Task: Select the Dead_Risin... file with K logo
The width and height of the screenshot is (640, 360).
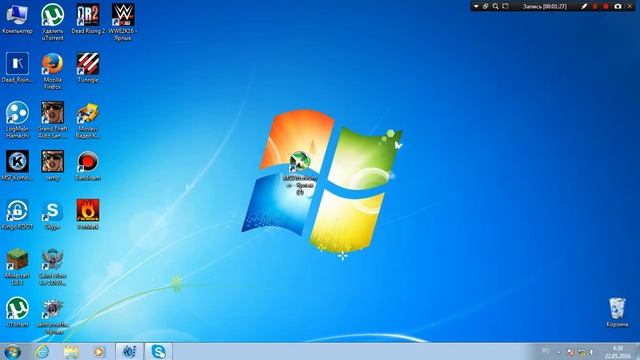Action: [x=17, y=68]
